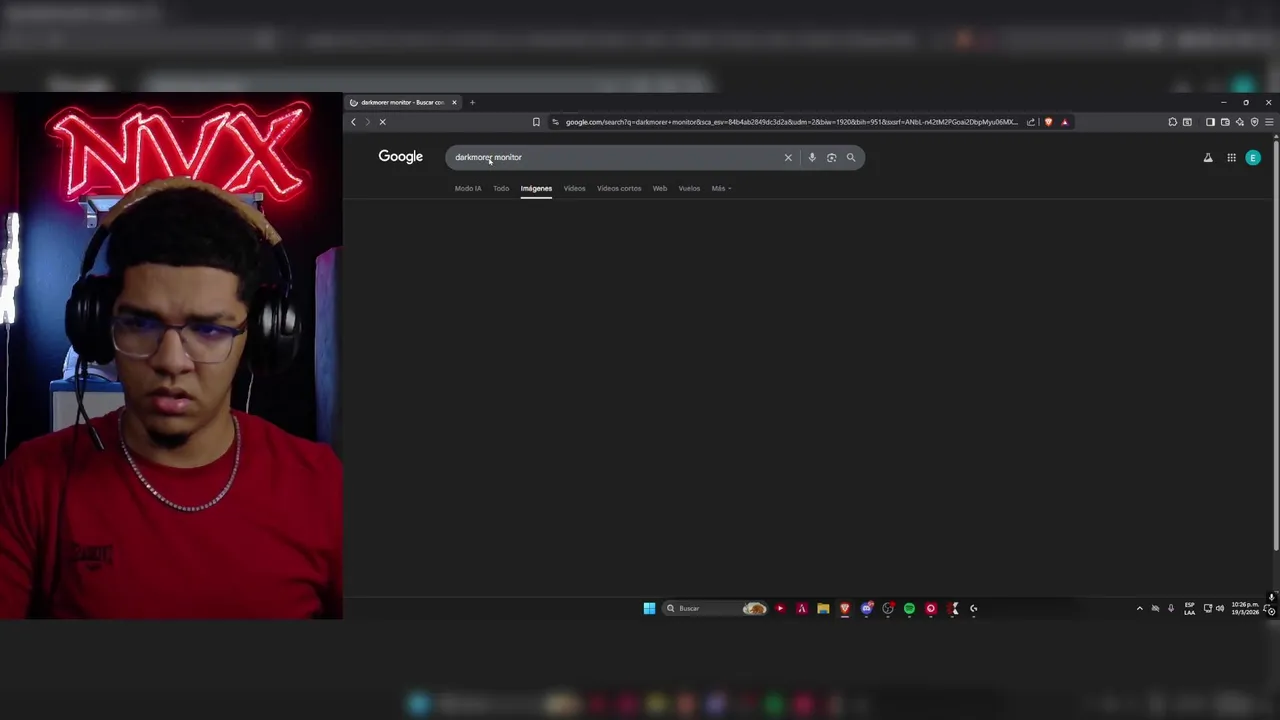1280x720 pixels.
Task: Open the Windows Start menu
Action: tap(649, 608)
